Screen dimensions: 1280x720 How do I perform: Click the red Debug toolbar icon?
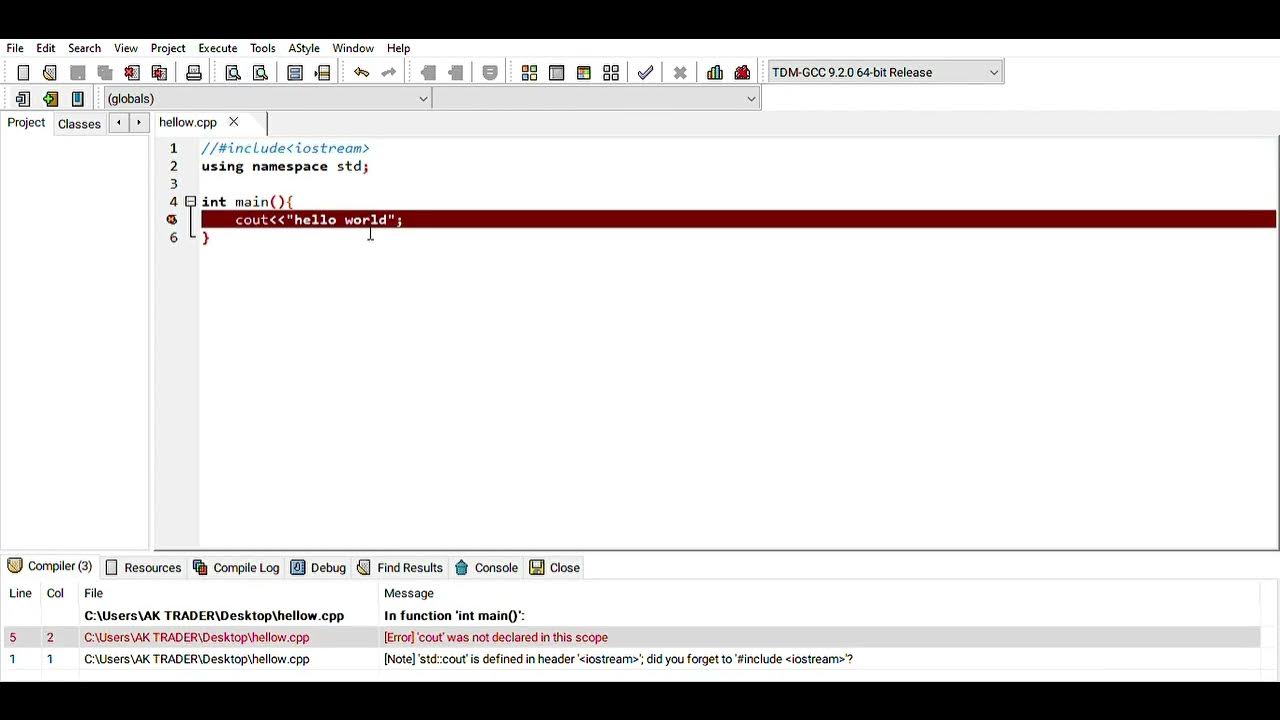[742, 72]
